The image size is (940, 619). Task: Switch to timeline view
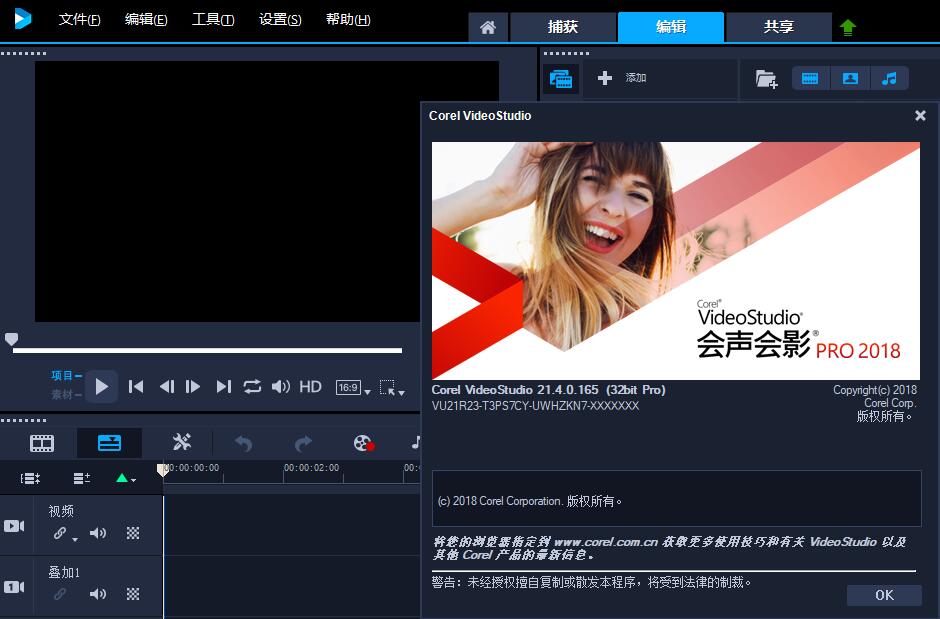pos(109,443)
